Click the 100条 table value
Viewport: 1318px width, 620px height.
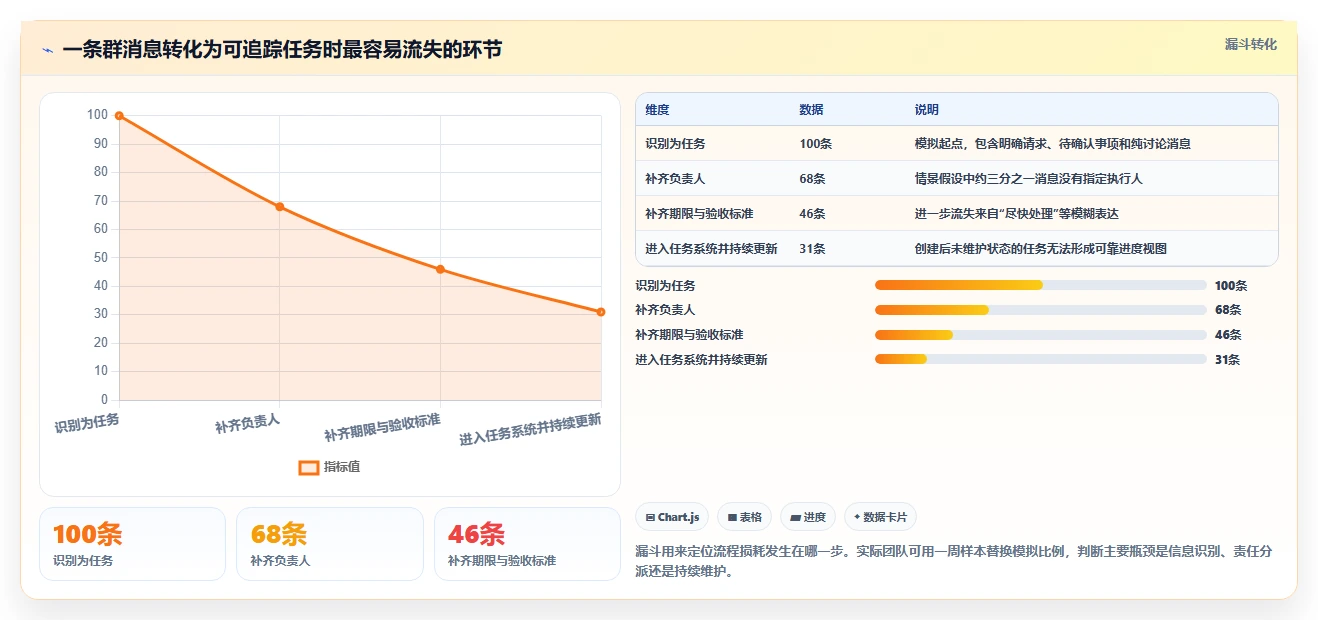[815, 144]
